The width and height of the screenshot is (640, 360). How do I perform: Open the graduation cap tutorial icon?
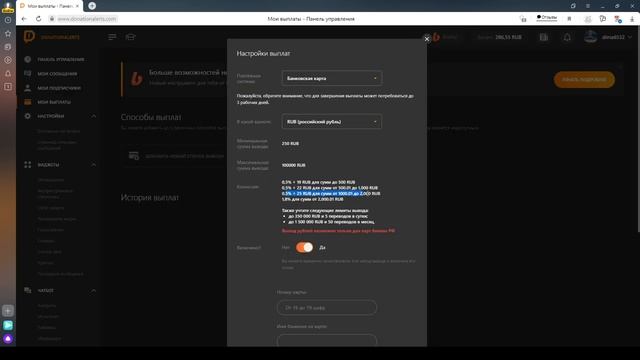click(130, 37)
